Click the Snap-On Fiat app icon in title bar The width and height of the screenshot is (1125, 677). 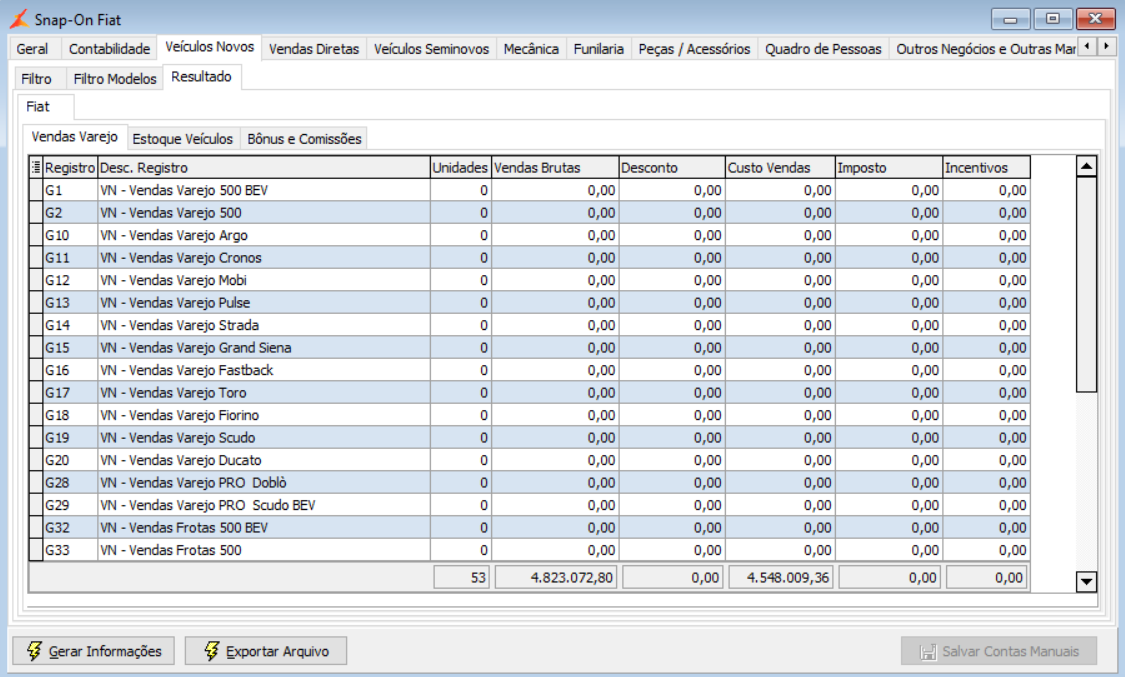click(19, 19)
